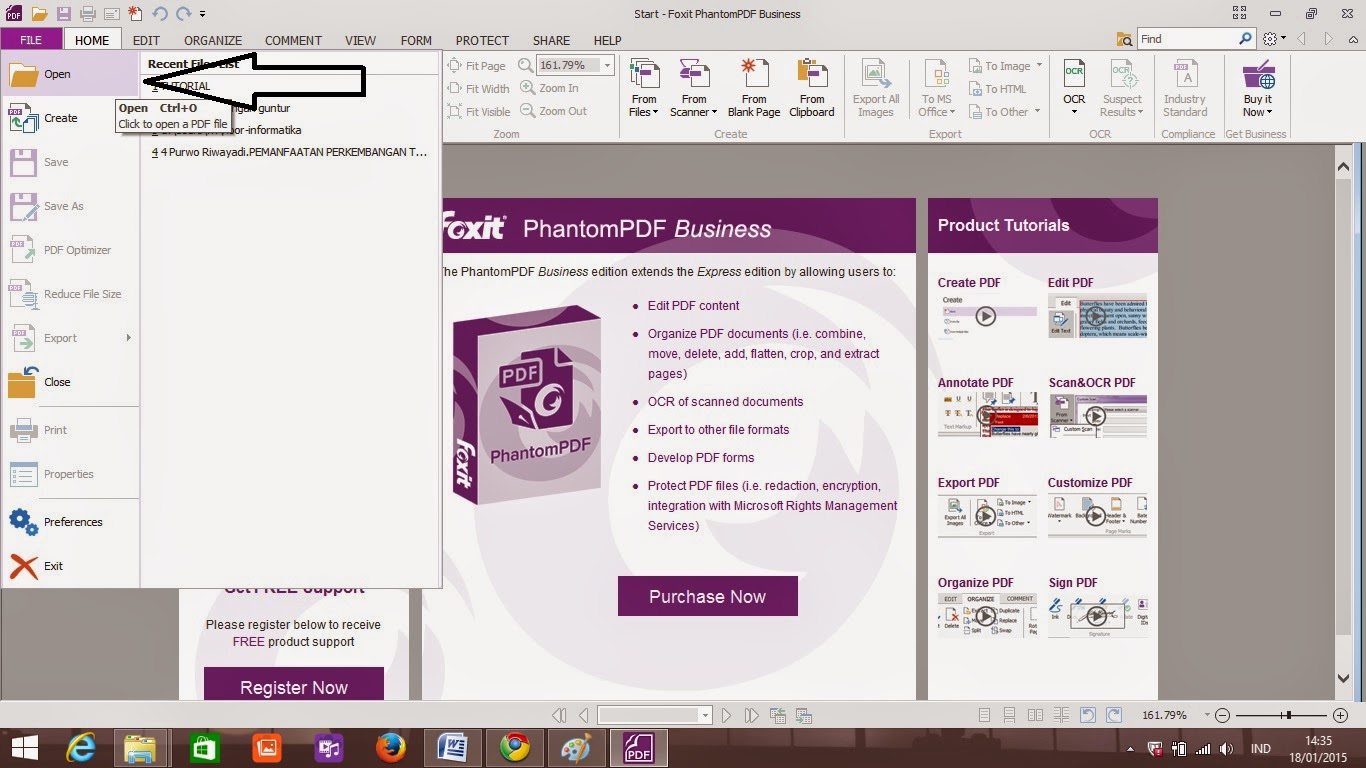Click the save diskette icon in title bar
Viewport: 1366px width, 768px height.
pos(64,14)
